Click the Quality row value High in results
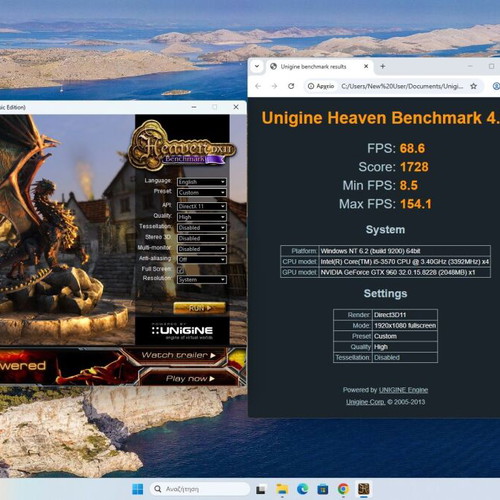 tap(405, 347)
